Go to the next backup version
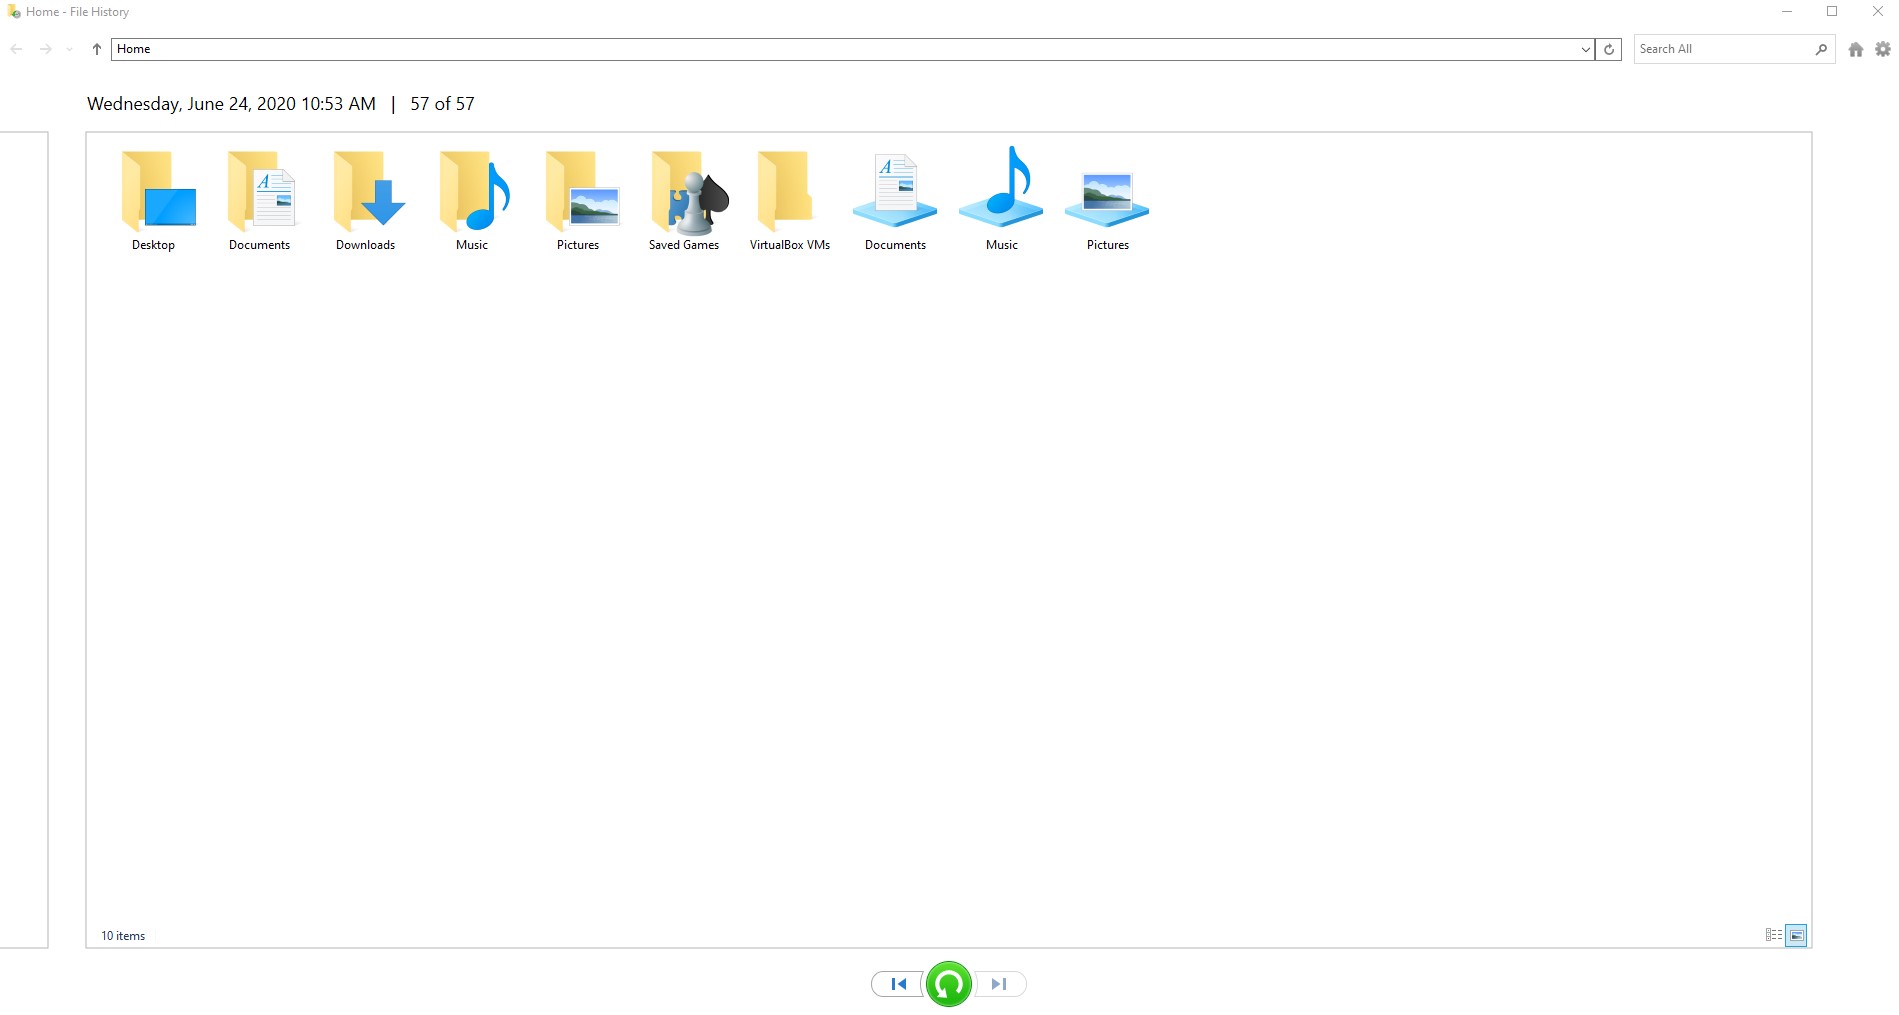Image resolution: width=1899 pixels, height=1015 pixels. (x=1000, y=984)
